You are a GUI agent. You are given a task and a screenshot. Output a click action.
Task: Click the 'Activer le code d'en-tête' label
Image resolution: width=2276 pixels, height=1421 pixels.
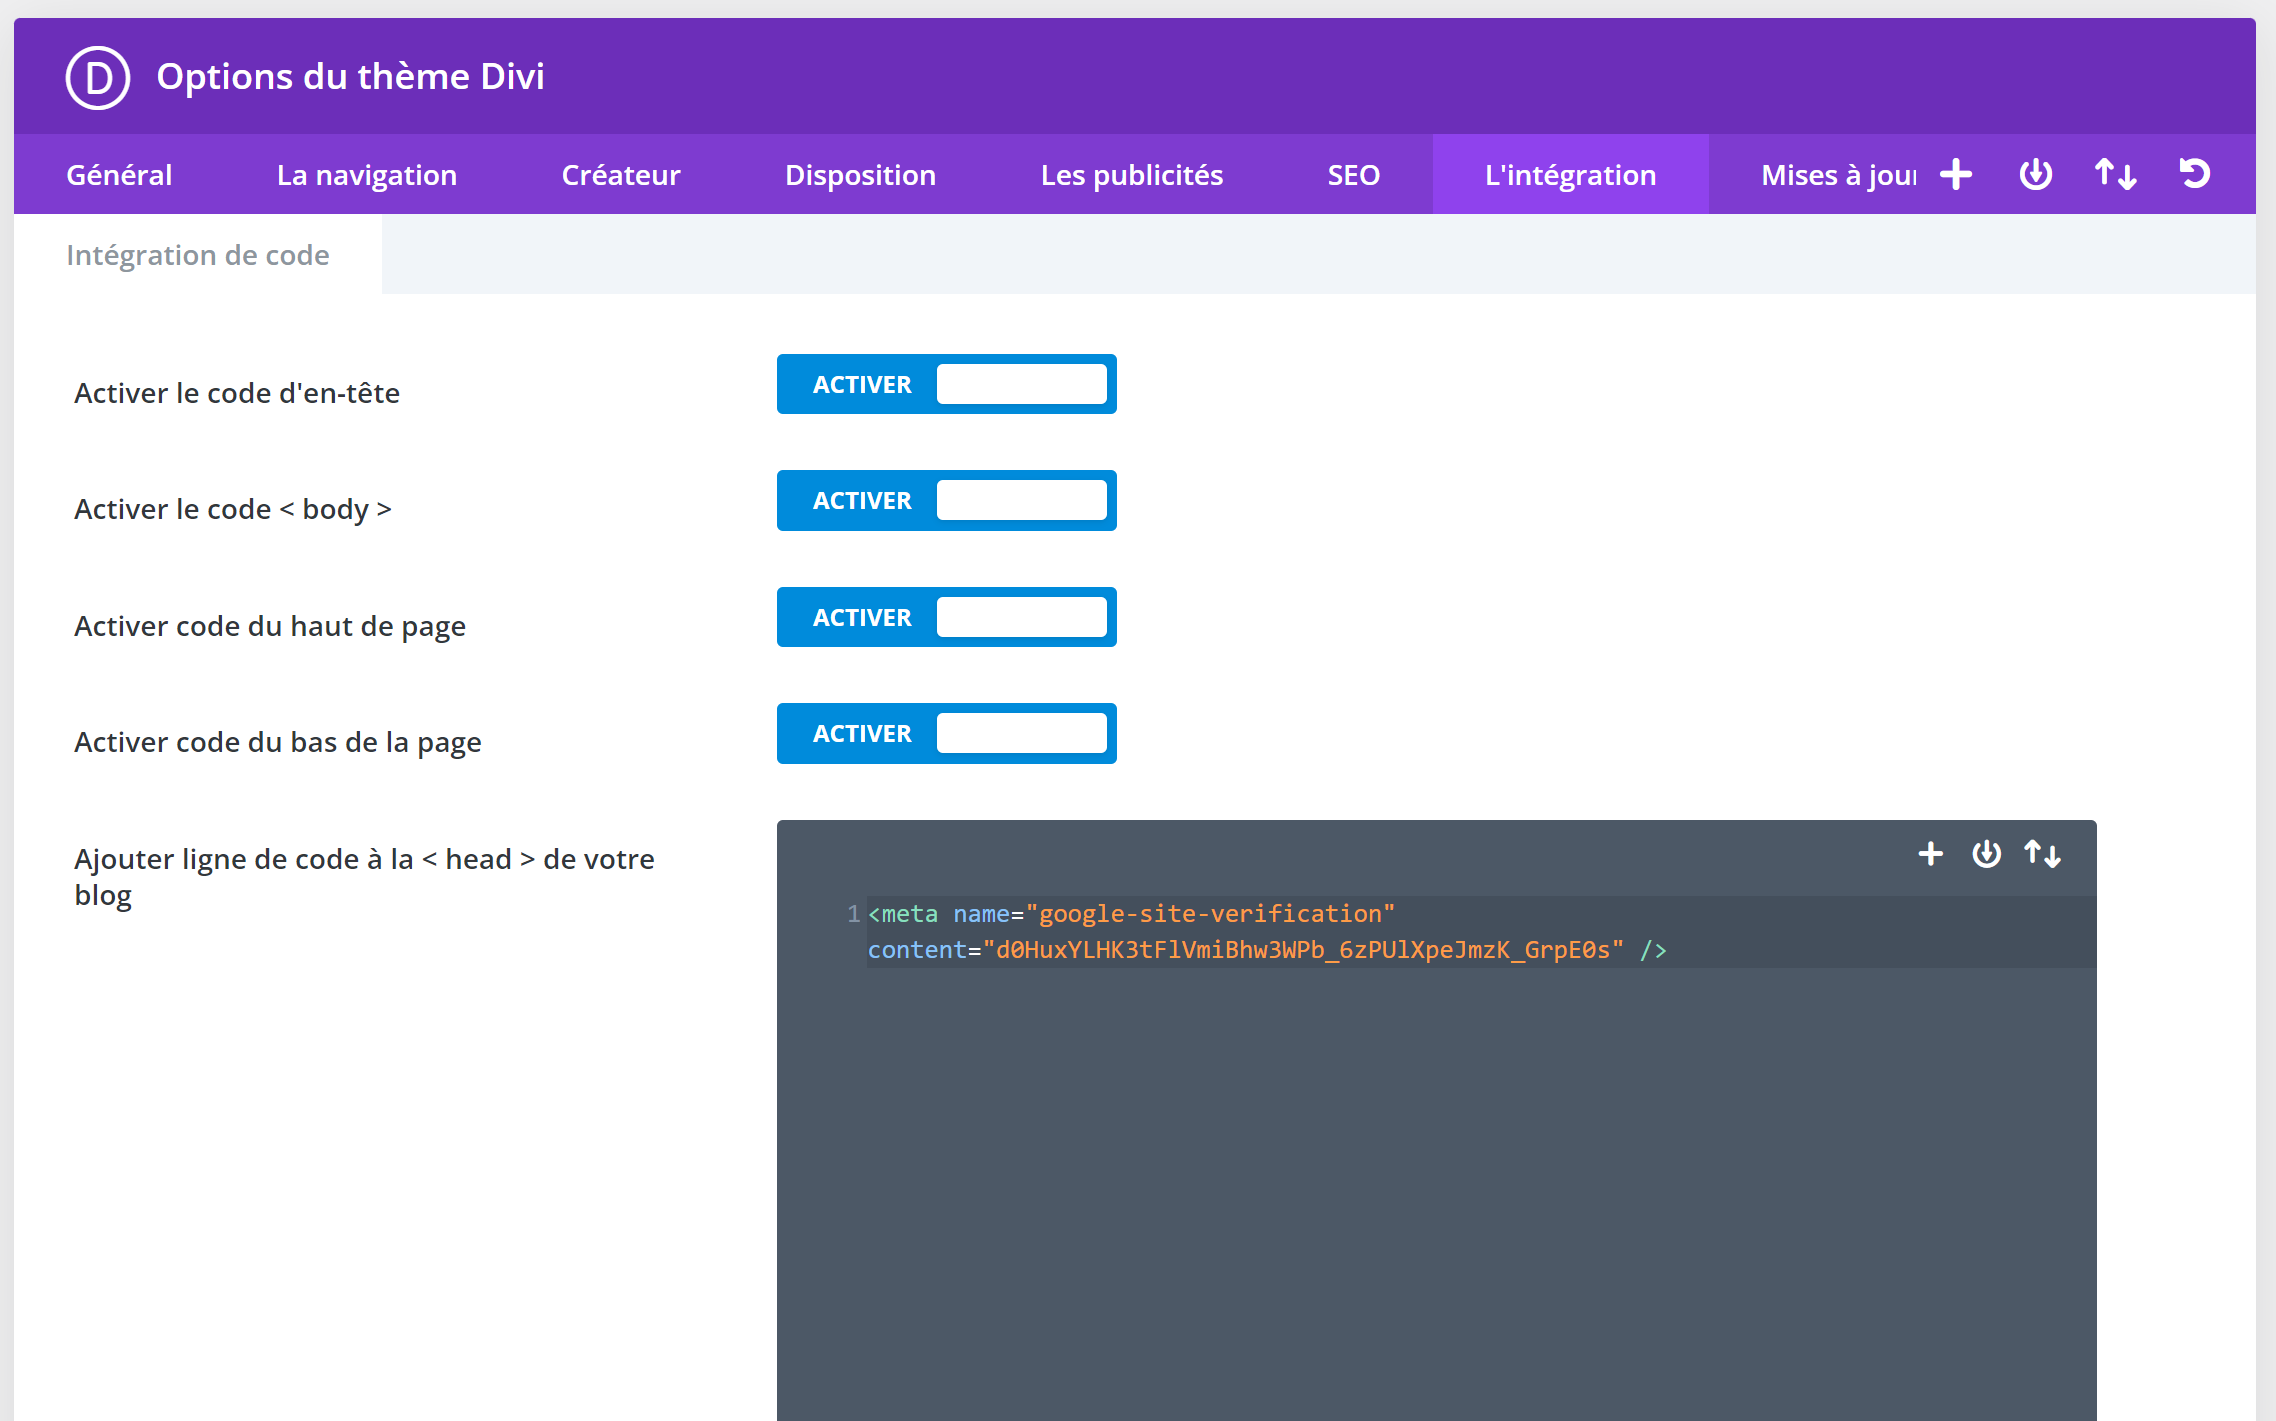point(237,393)
